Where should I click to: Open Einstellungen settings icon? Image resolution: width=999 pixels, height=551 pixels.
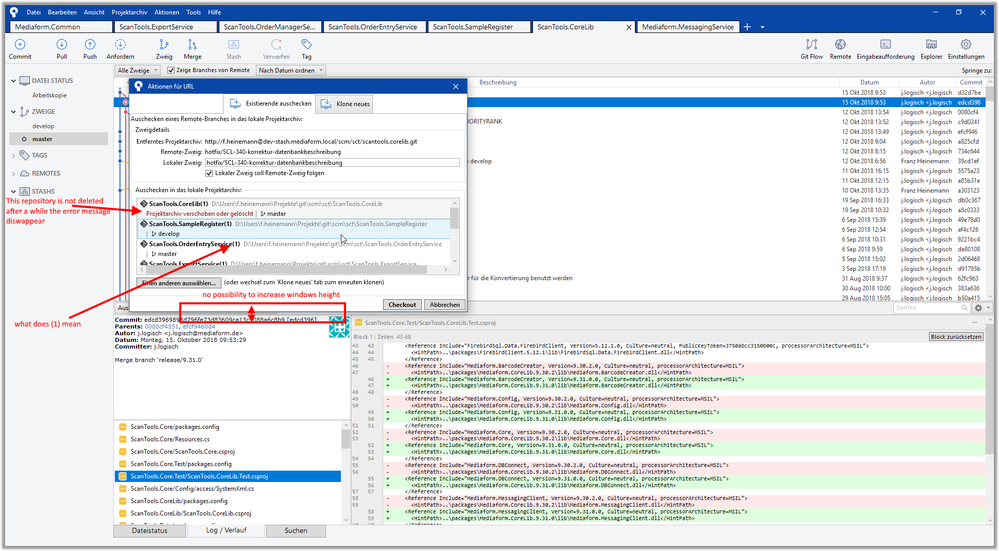[x=966, y=45]
